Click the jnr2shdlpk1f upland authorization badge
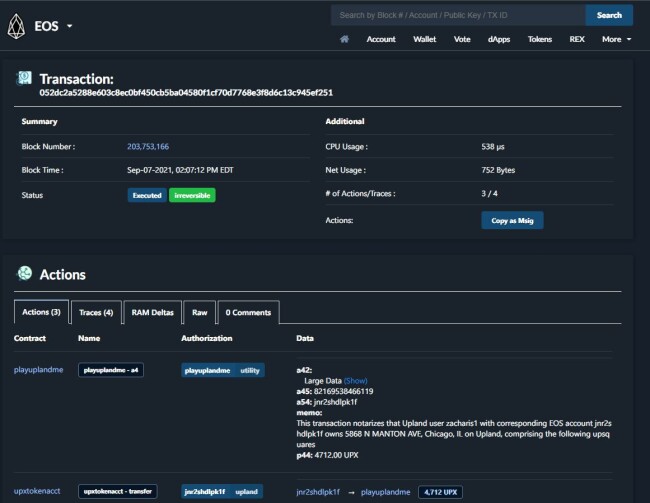Viewport: 650px width, 503px height. click(x=222, y=492)
